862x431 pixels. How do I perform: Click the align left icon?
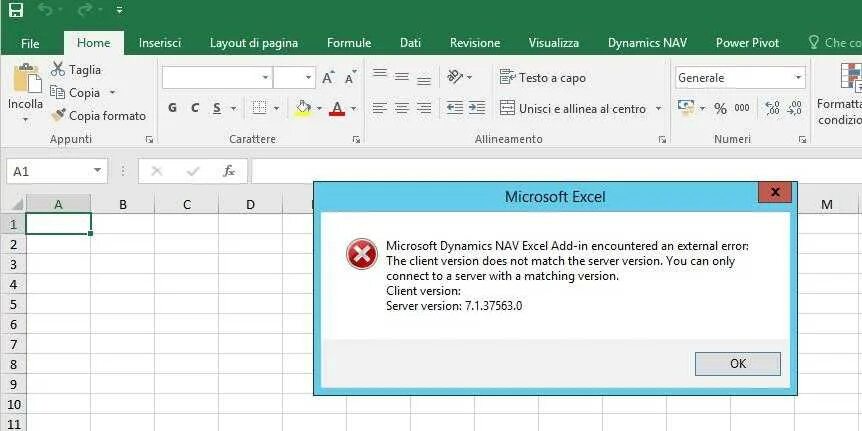coord(380,108)
